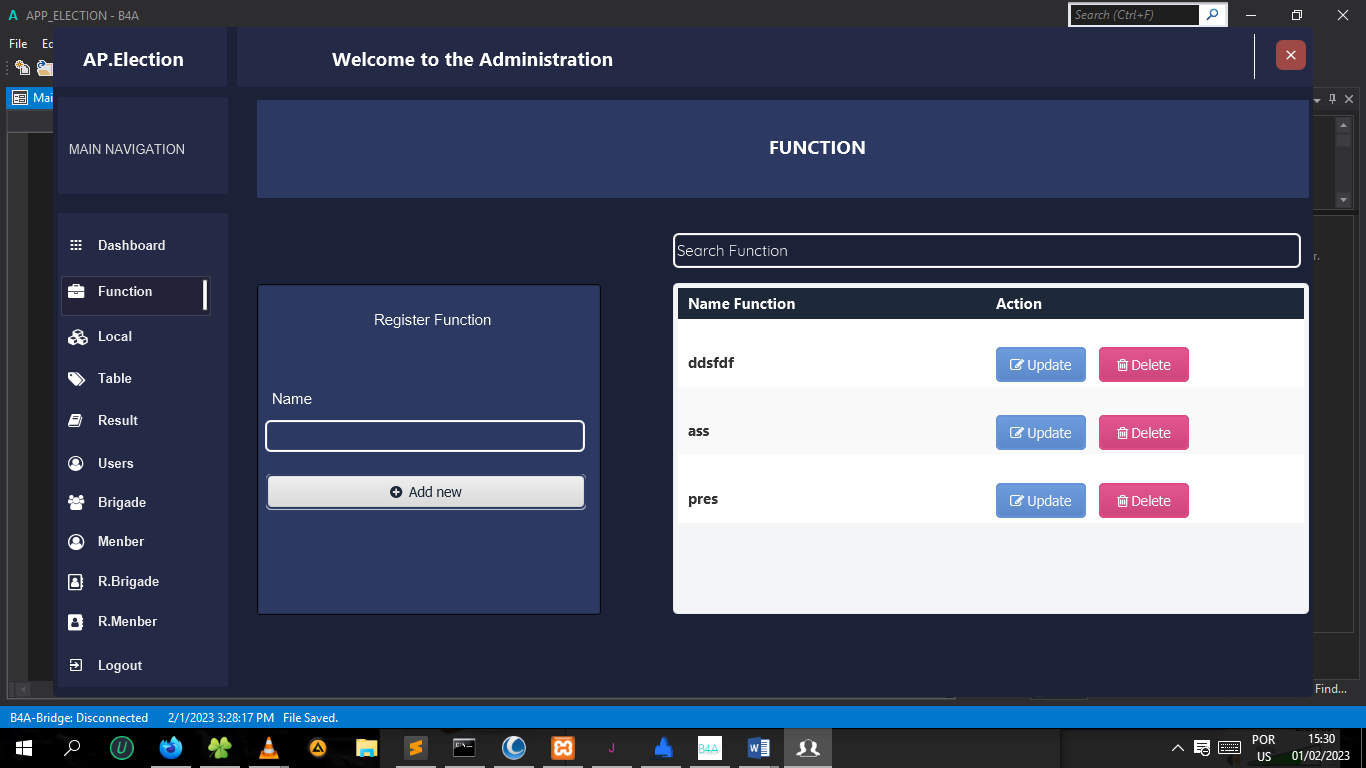Open File Explorer from the taskbar
Viewport: 1366px width, 768px height.
(366, 747)
